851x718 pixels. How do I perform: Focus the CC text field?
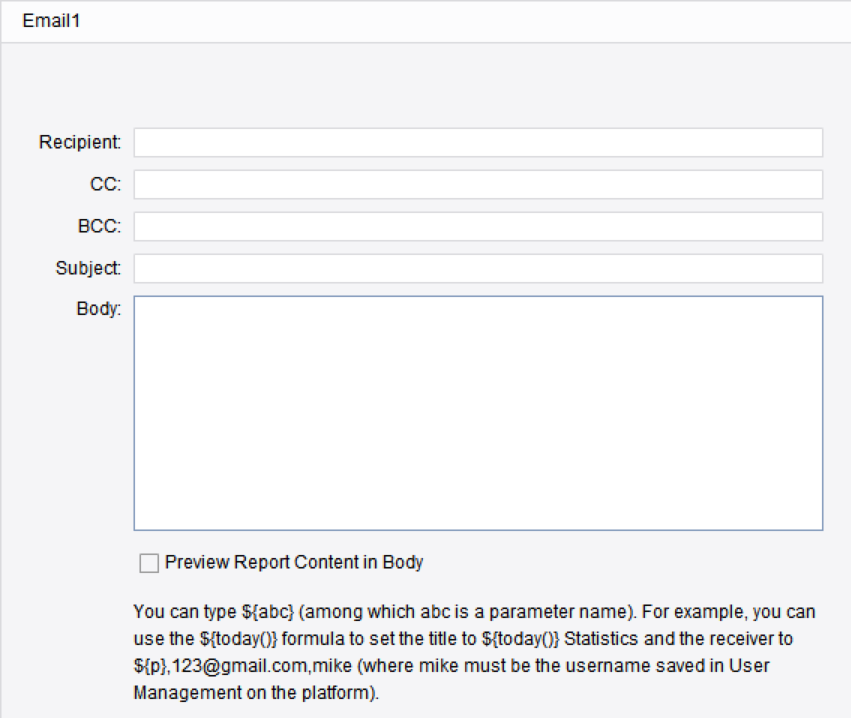(478, 185)
